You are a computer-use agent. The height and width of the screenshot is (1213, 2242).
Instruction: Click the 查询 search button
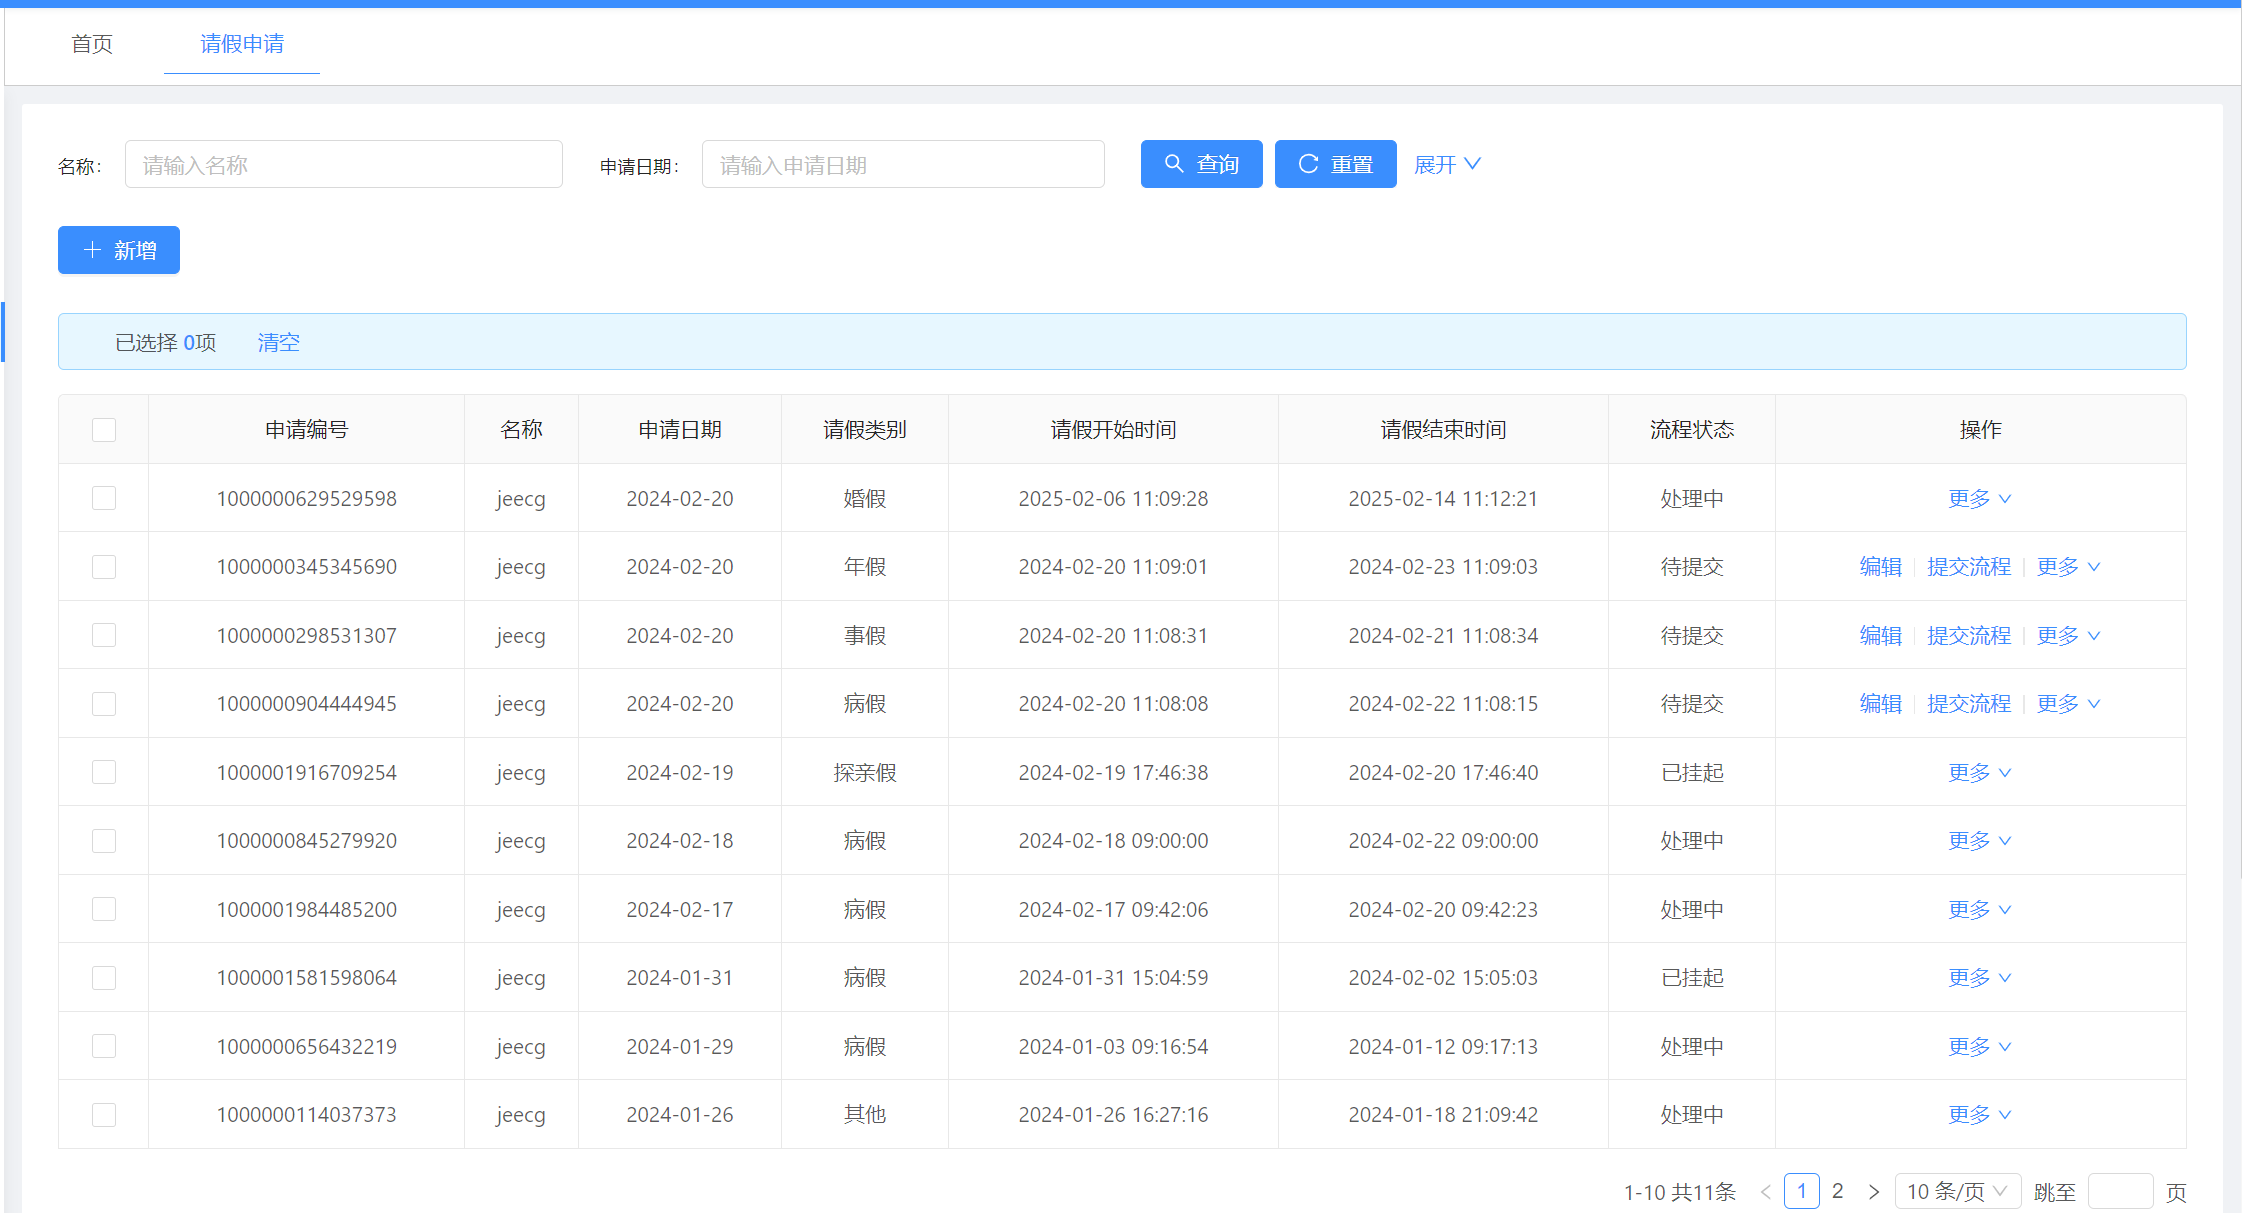1201,164
